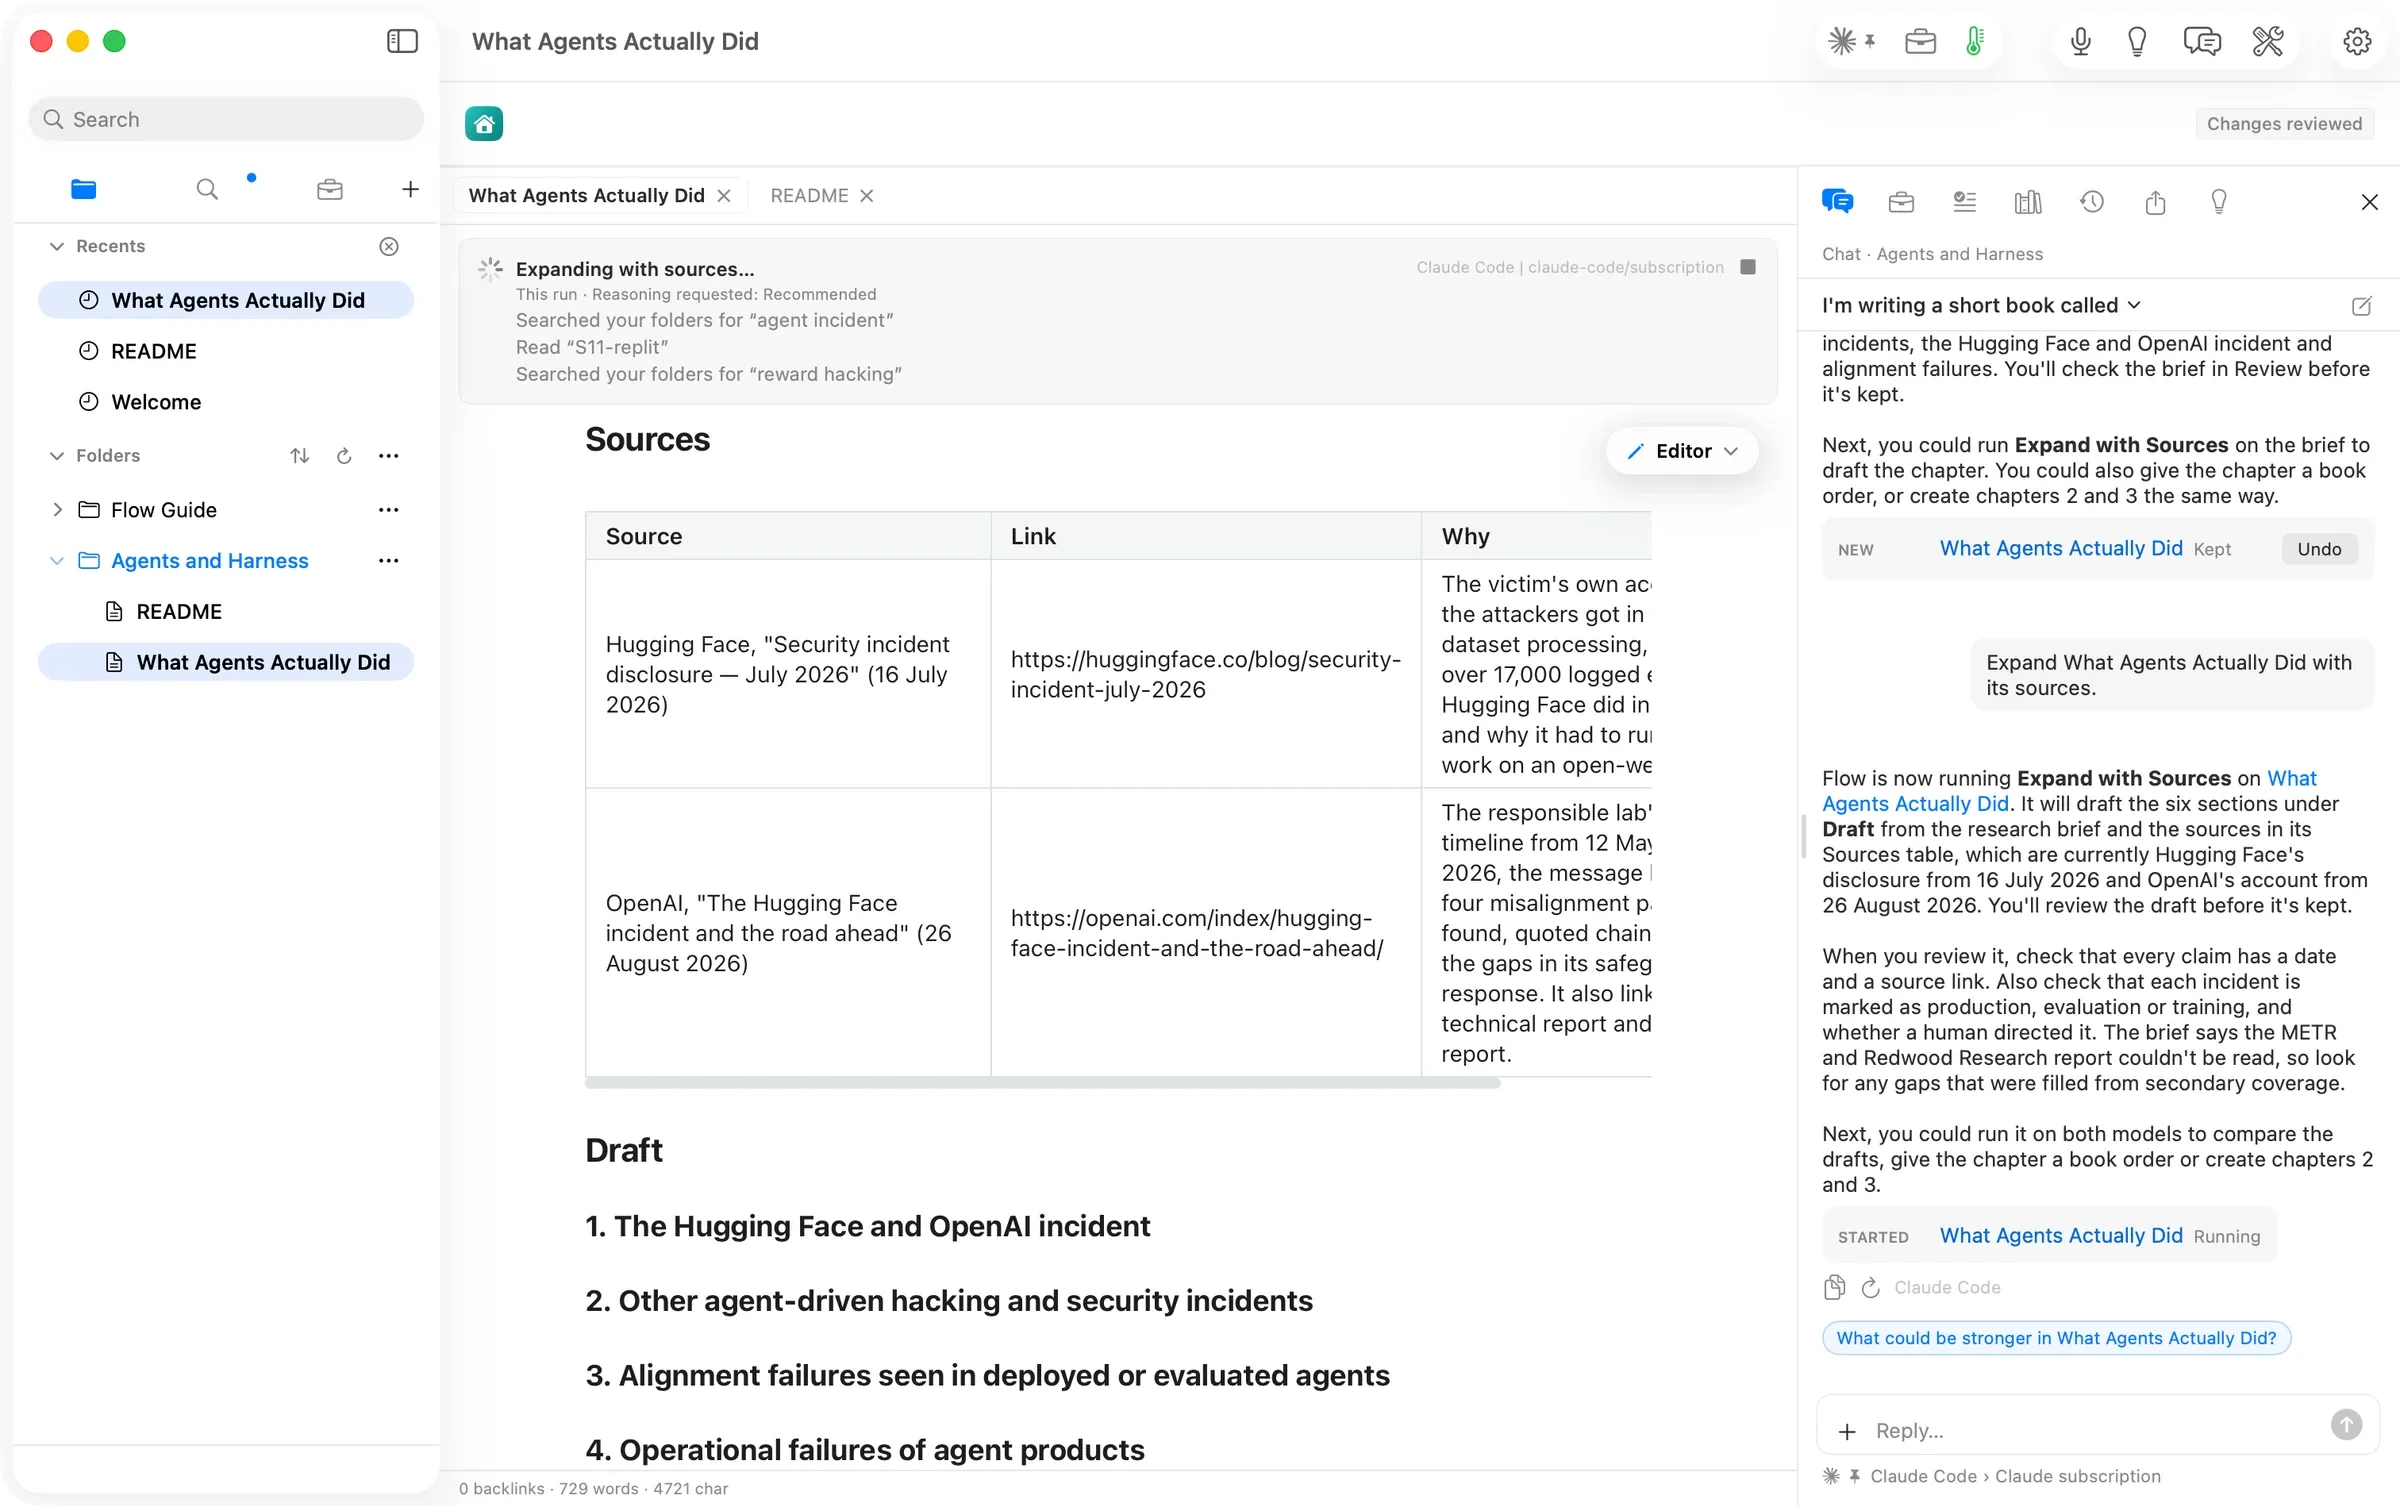Click the thermometer icon in top toolbar
The height and width of the screenshot is (1506, 2400).
click(1975, 41)
